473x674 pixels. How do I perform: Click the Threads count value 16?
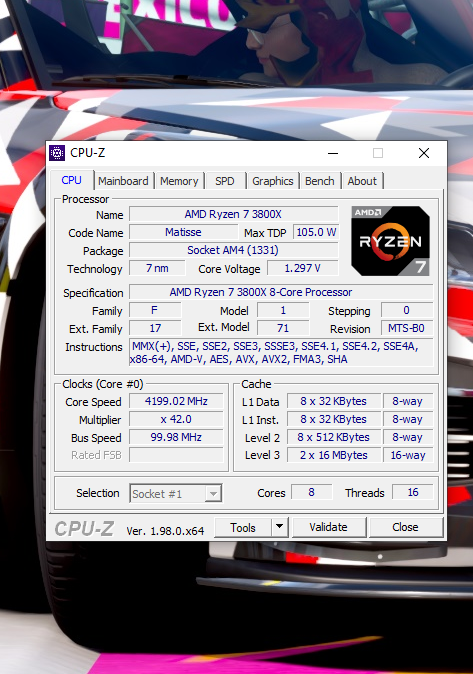(413, 492)
